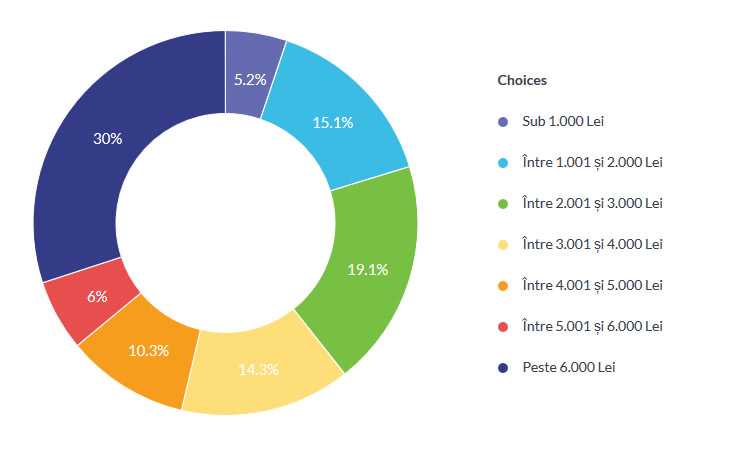Click the 14.3% yellow donut slice
Screen dimensions: 732x452
click(258, 368)
